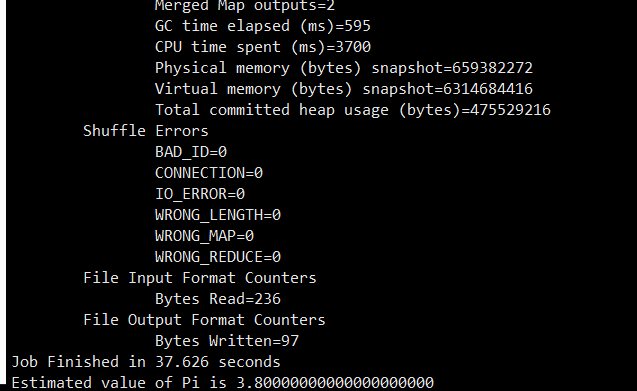637x391 pixels.
Task: Click the WRONG_LENGTH=0 counter line
Action: pyautogui.click(x=218, y=215)
